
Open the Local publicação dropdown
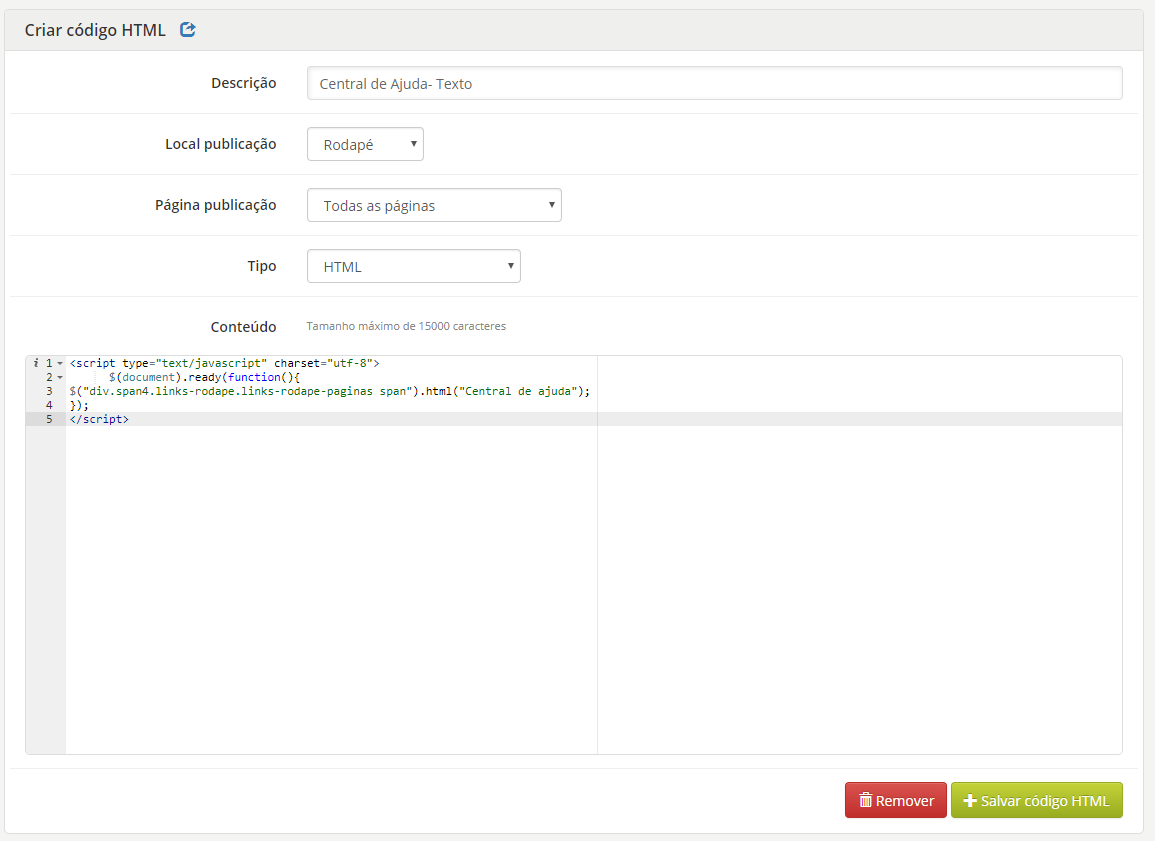[365, 144]
